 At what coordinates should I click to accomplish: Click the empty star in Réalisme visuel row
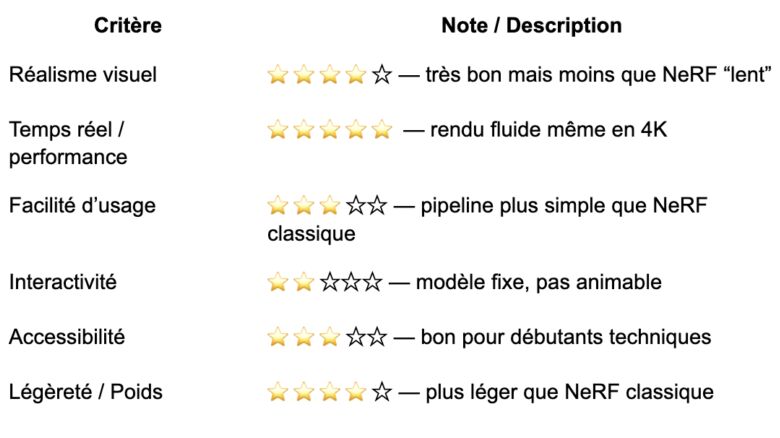[x=381, y=75]
